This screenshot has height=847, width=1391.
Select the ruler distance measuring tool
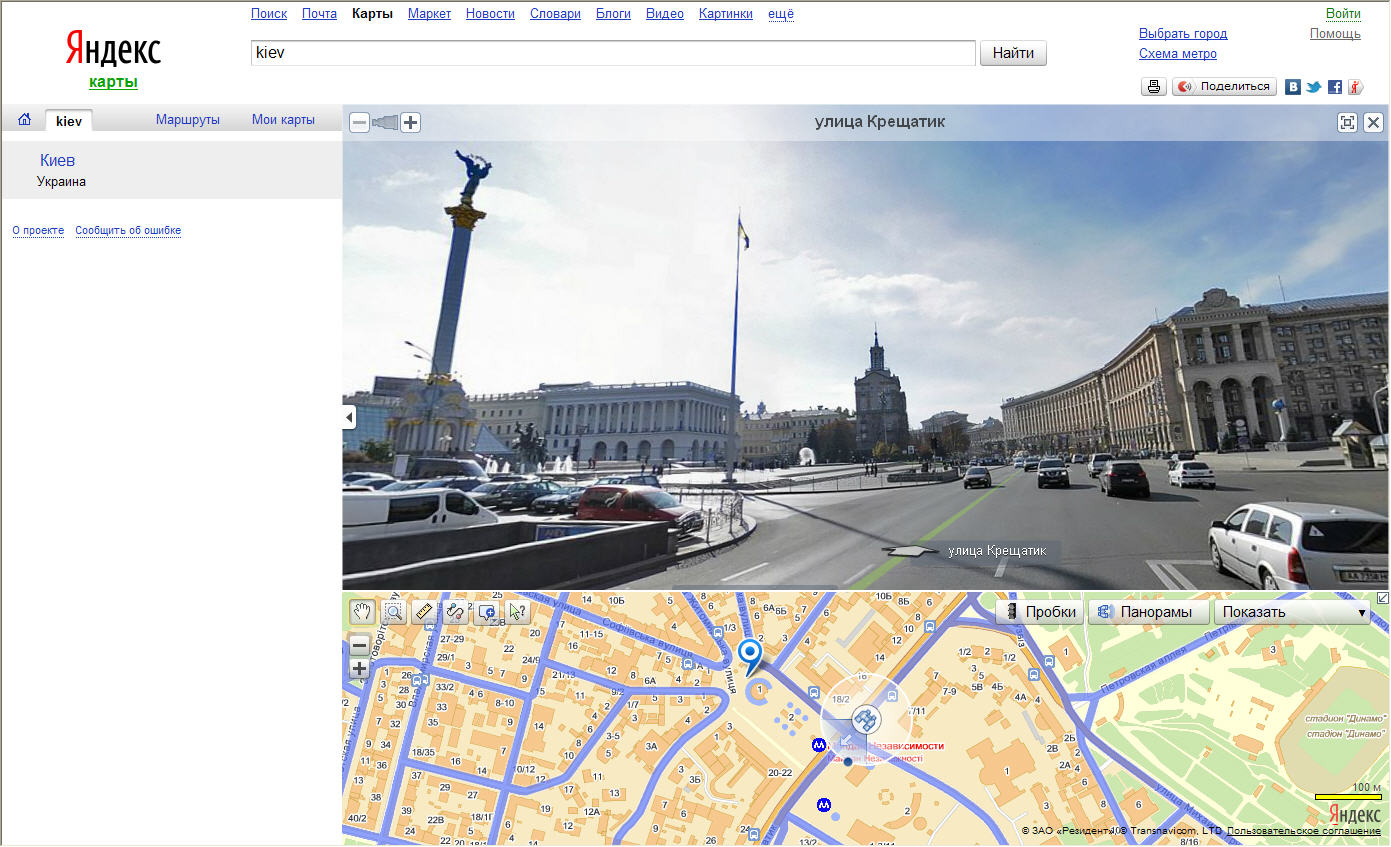click(x=424, y=611)
